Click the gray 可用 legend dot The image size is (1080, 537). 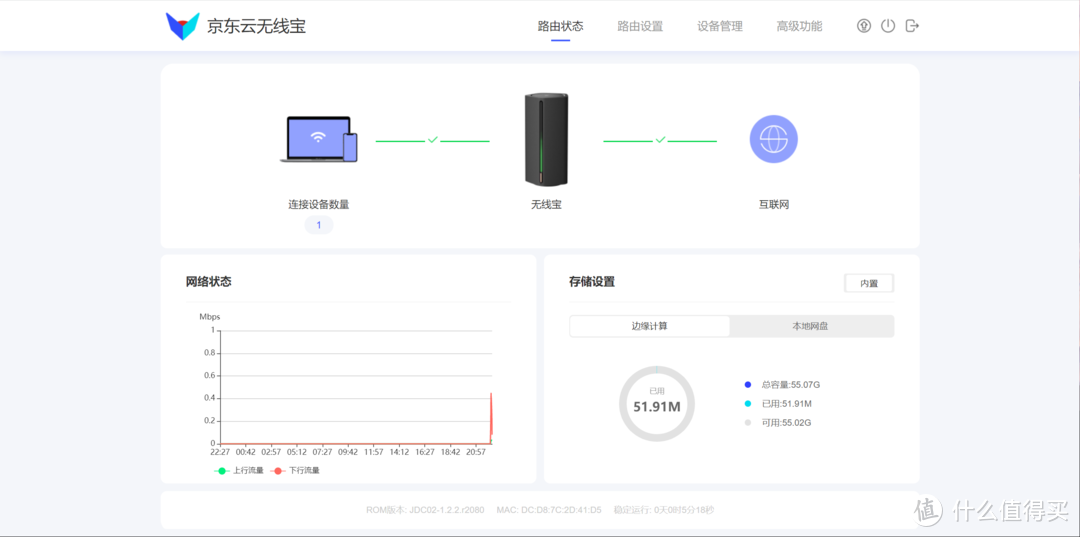point(748,423)
